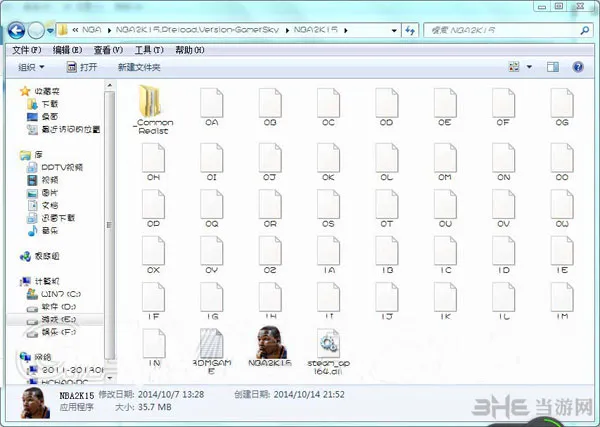This screenshot has height=427, width=600.
Task: Open the help question mark icon
Action: 578,67
